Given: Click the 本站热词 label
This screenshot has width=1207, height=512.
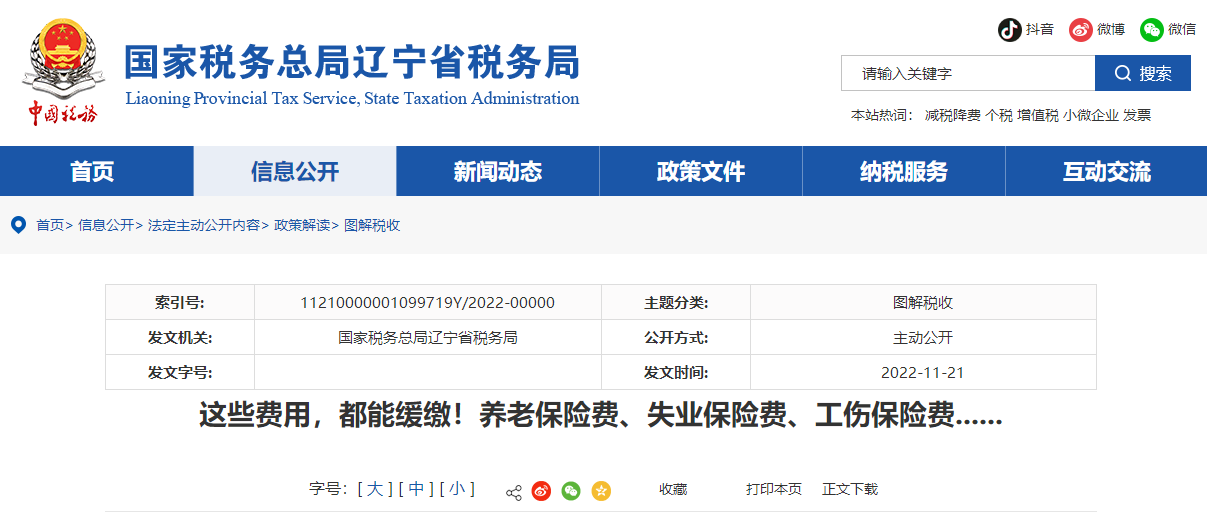Looking at the screenshot, I should (x=883, y=115).
